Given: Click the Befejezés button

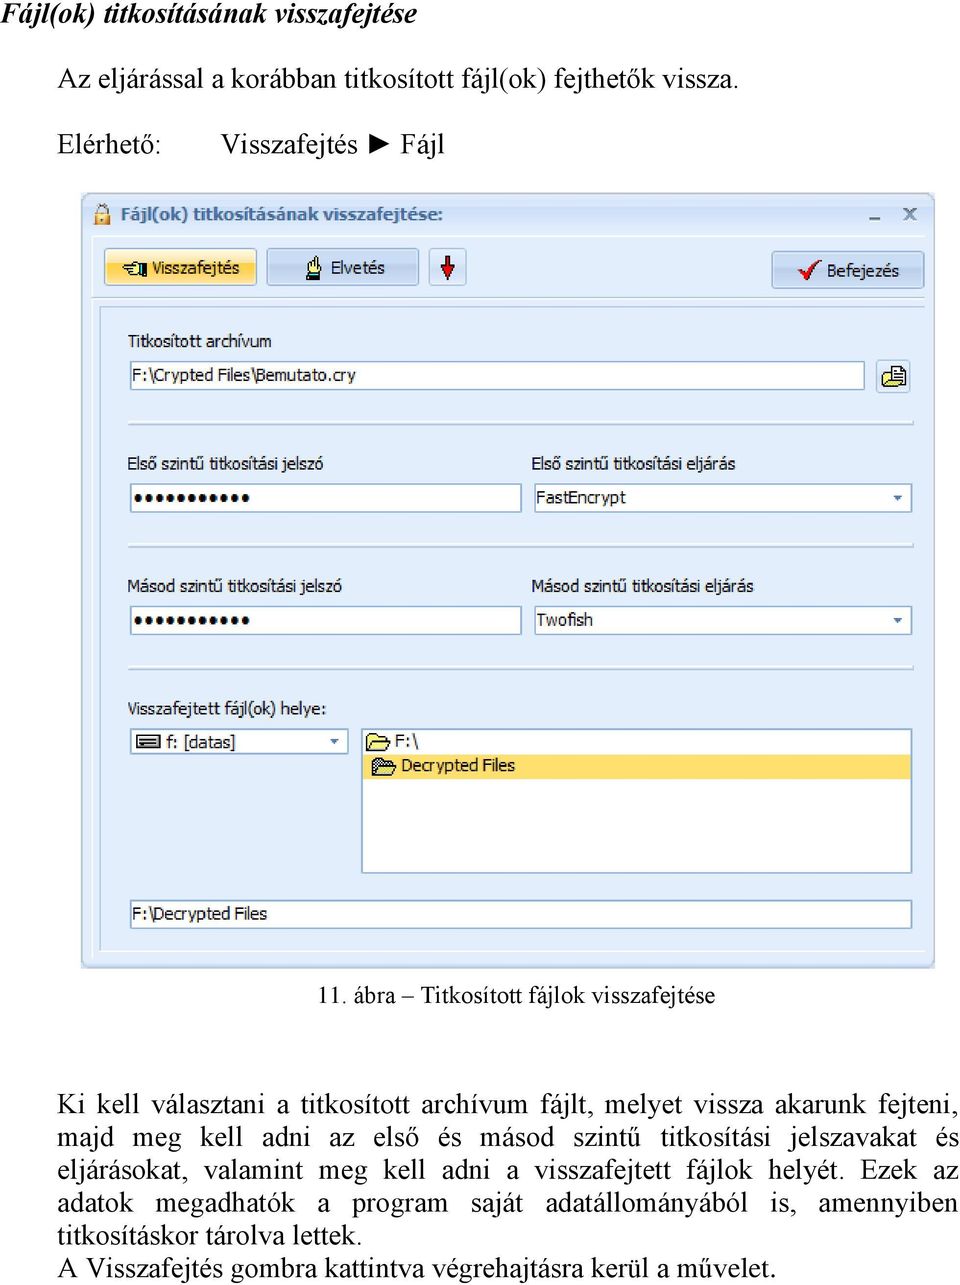Looking at the screenshot, I should point(848,270).
